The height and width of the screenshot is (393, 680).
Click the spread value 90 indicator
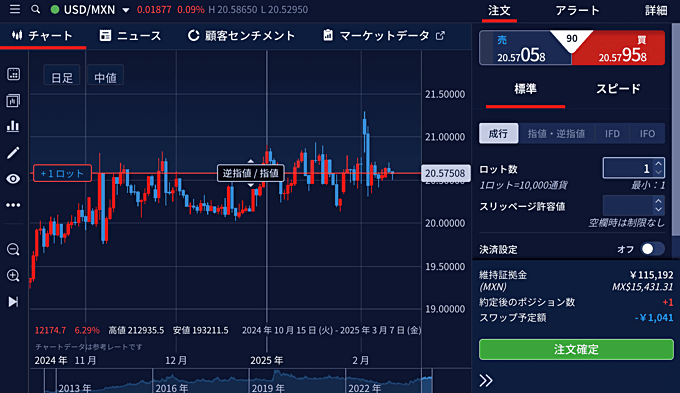point(572,39)
